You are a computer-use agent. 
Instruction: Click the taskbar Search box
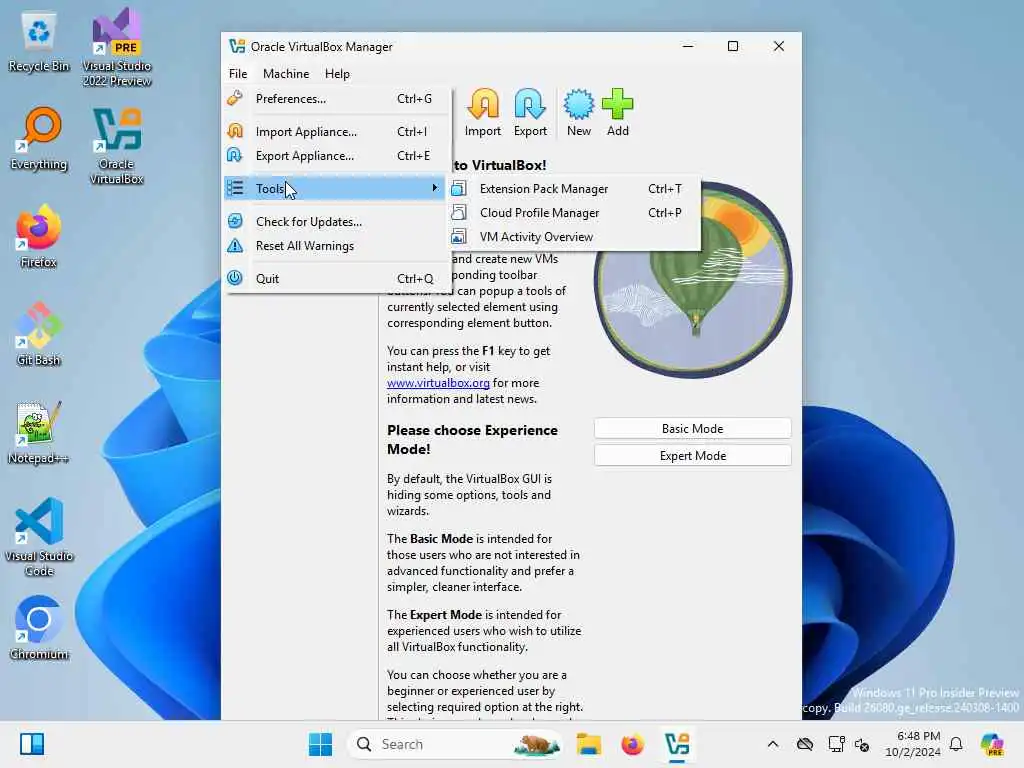pos(456,744)
